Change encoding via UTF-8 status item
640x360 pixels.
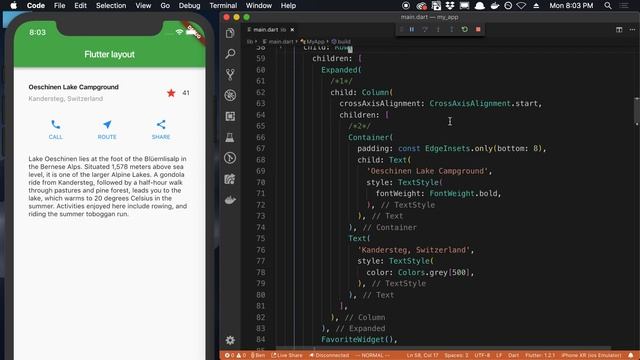[482, 355]
